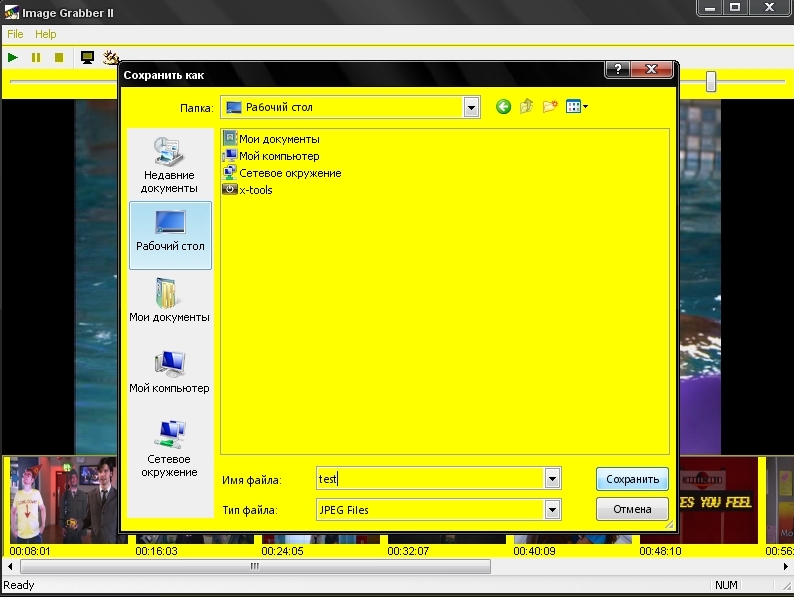This screenshot has width=794, height=597.
Task: Click the 00:16:03 timeline marker
Action: pyautogui.click(x=156, y=551)
